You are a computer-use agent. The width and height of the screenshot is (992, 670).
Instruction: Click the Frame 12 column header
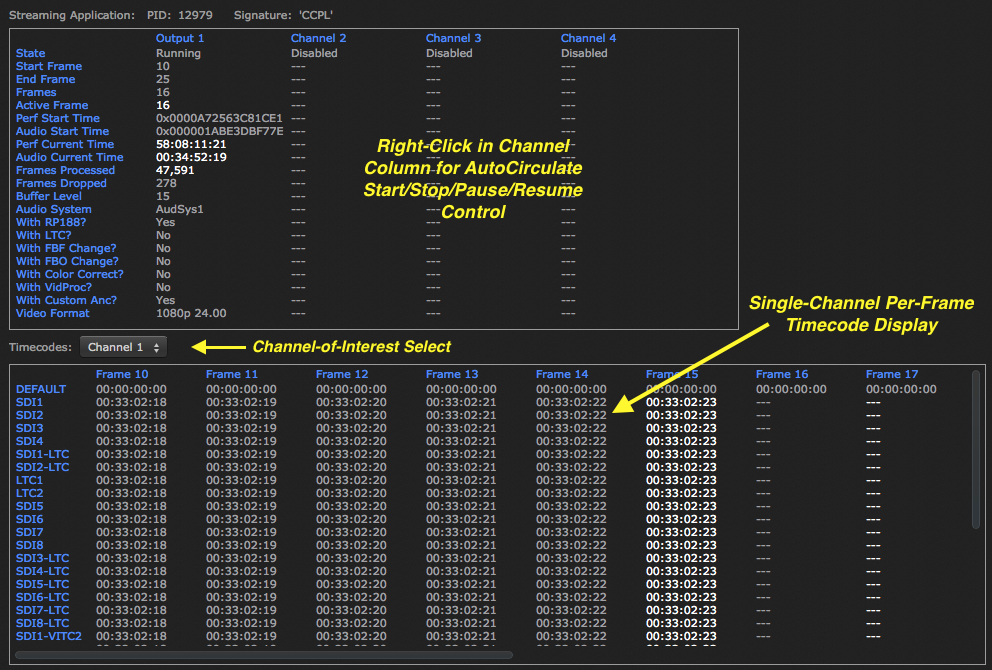[x=342, y=374]
